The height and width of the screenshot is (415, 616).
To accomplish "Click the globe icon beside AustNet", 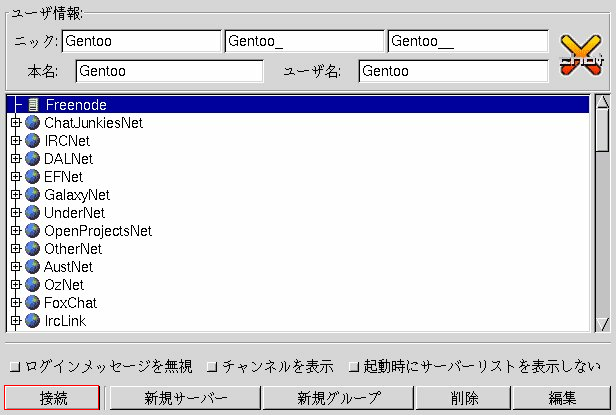I will coord(33,266).
